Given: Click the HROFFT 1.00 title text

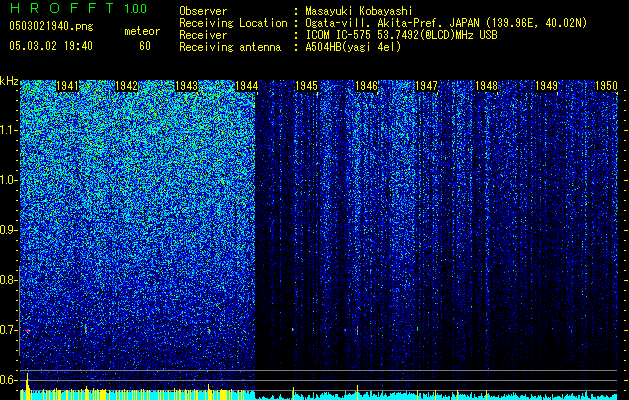Looking at the screenshot, I should [78, 8].
